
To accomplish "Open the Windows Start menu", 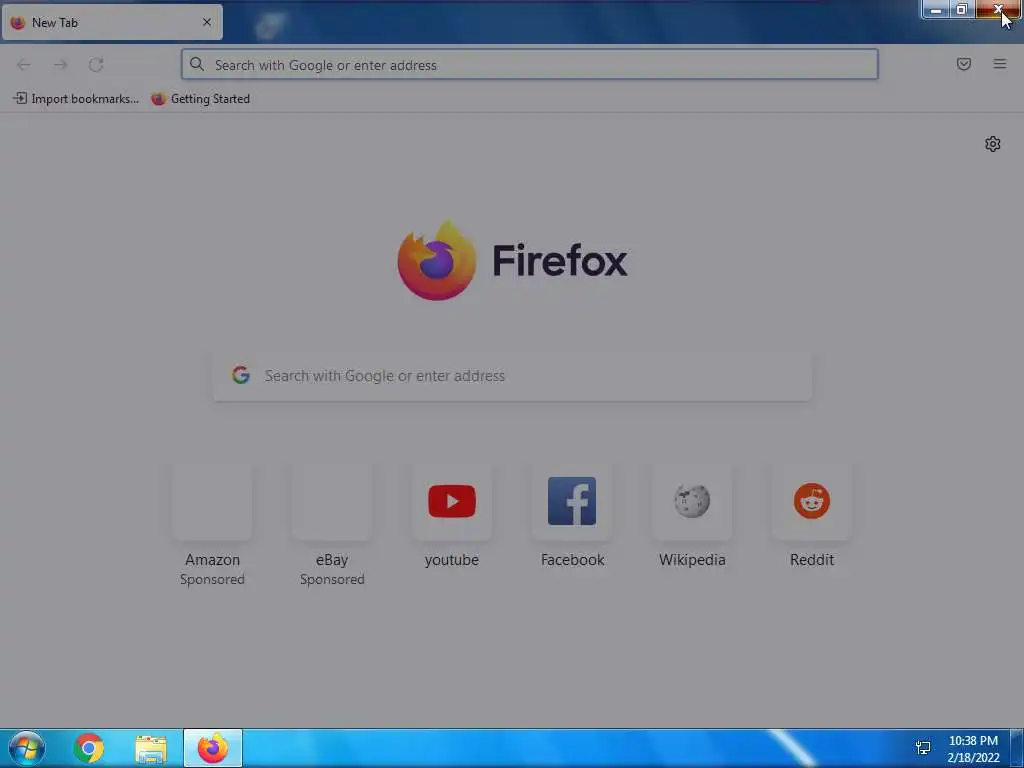I will click(27, 748).
